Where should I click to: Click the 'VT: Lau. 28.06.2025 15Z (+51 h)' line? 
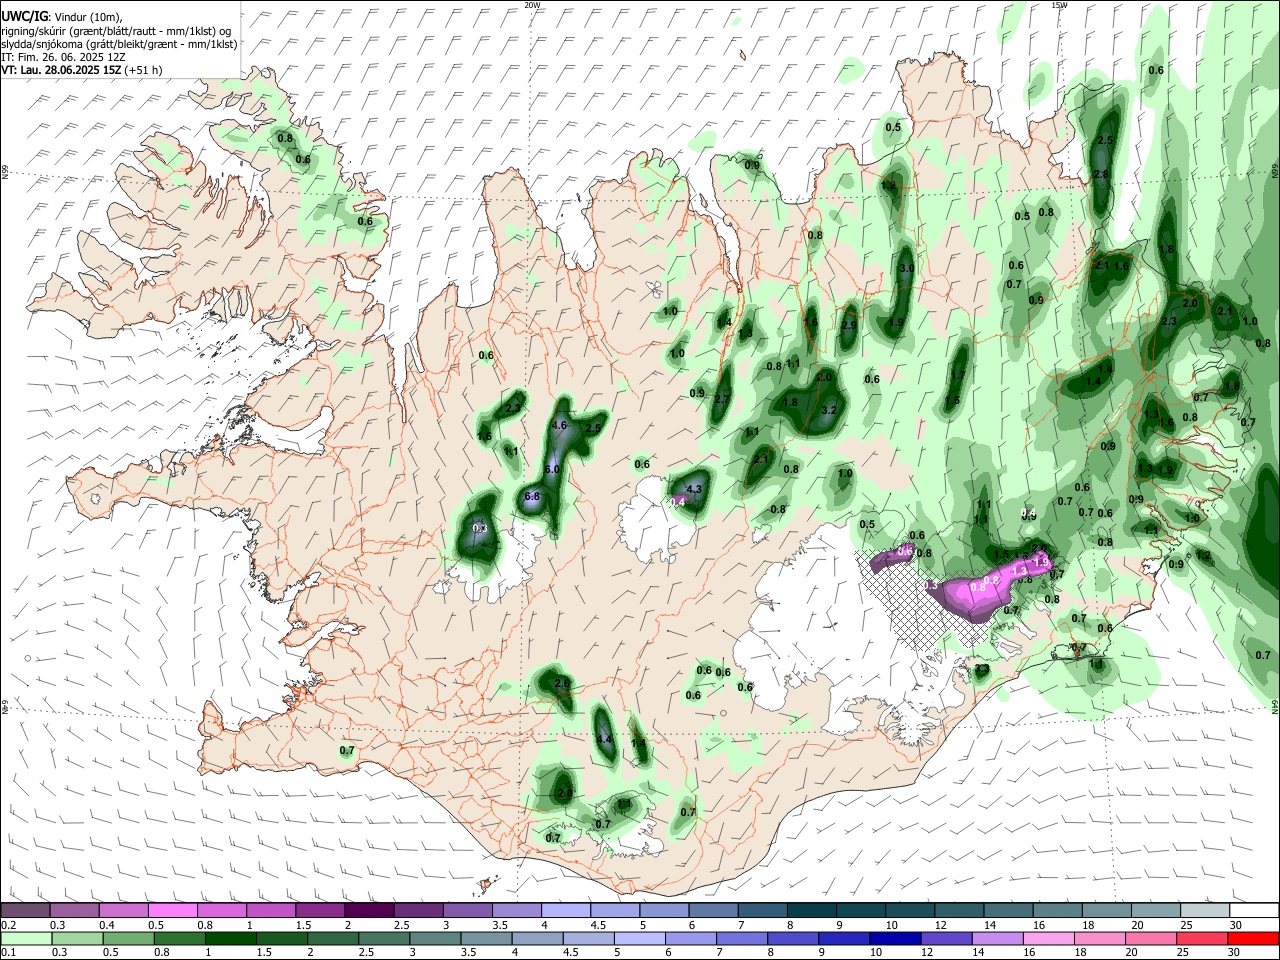click(x=82, y=70)
